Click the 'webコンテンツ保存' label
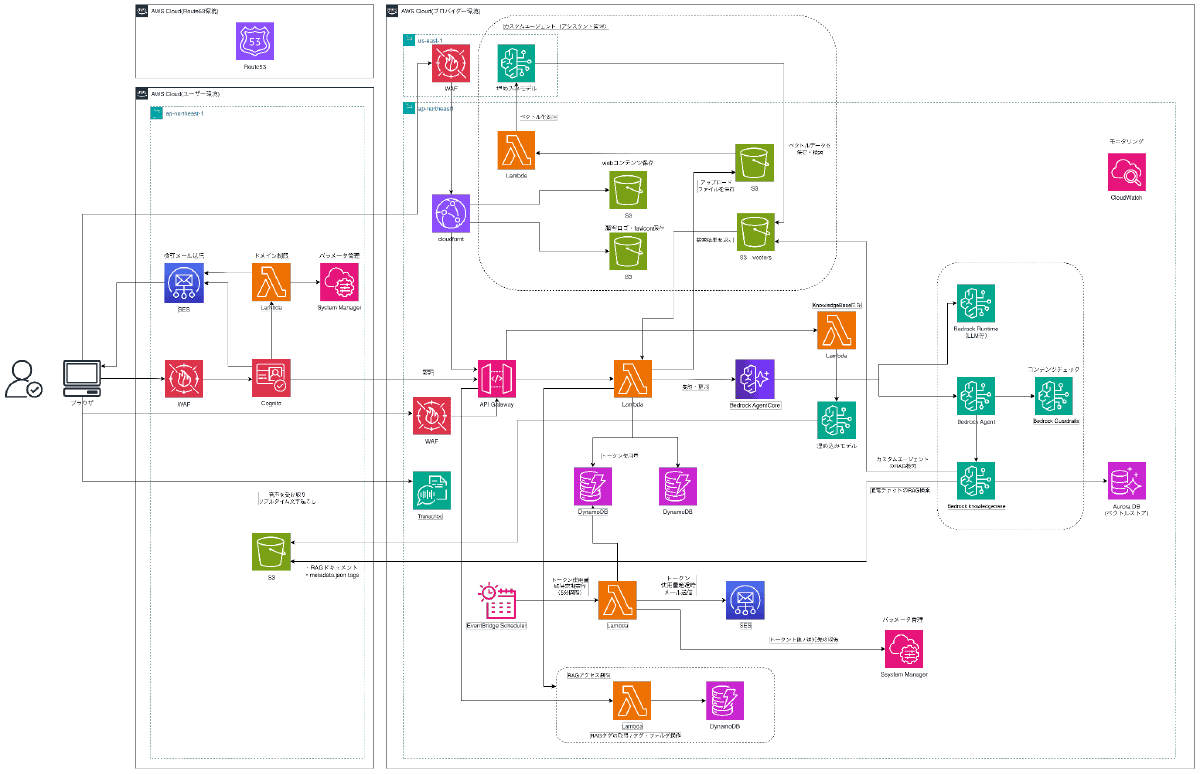Viewport: 1200px width, 774px height. (628, 161)
